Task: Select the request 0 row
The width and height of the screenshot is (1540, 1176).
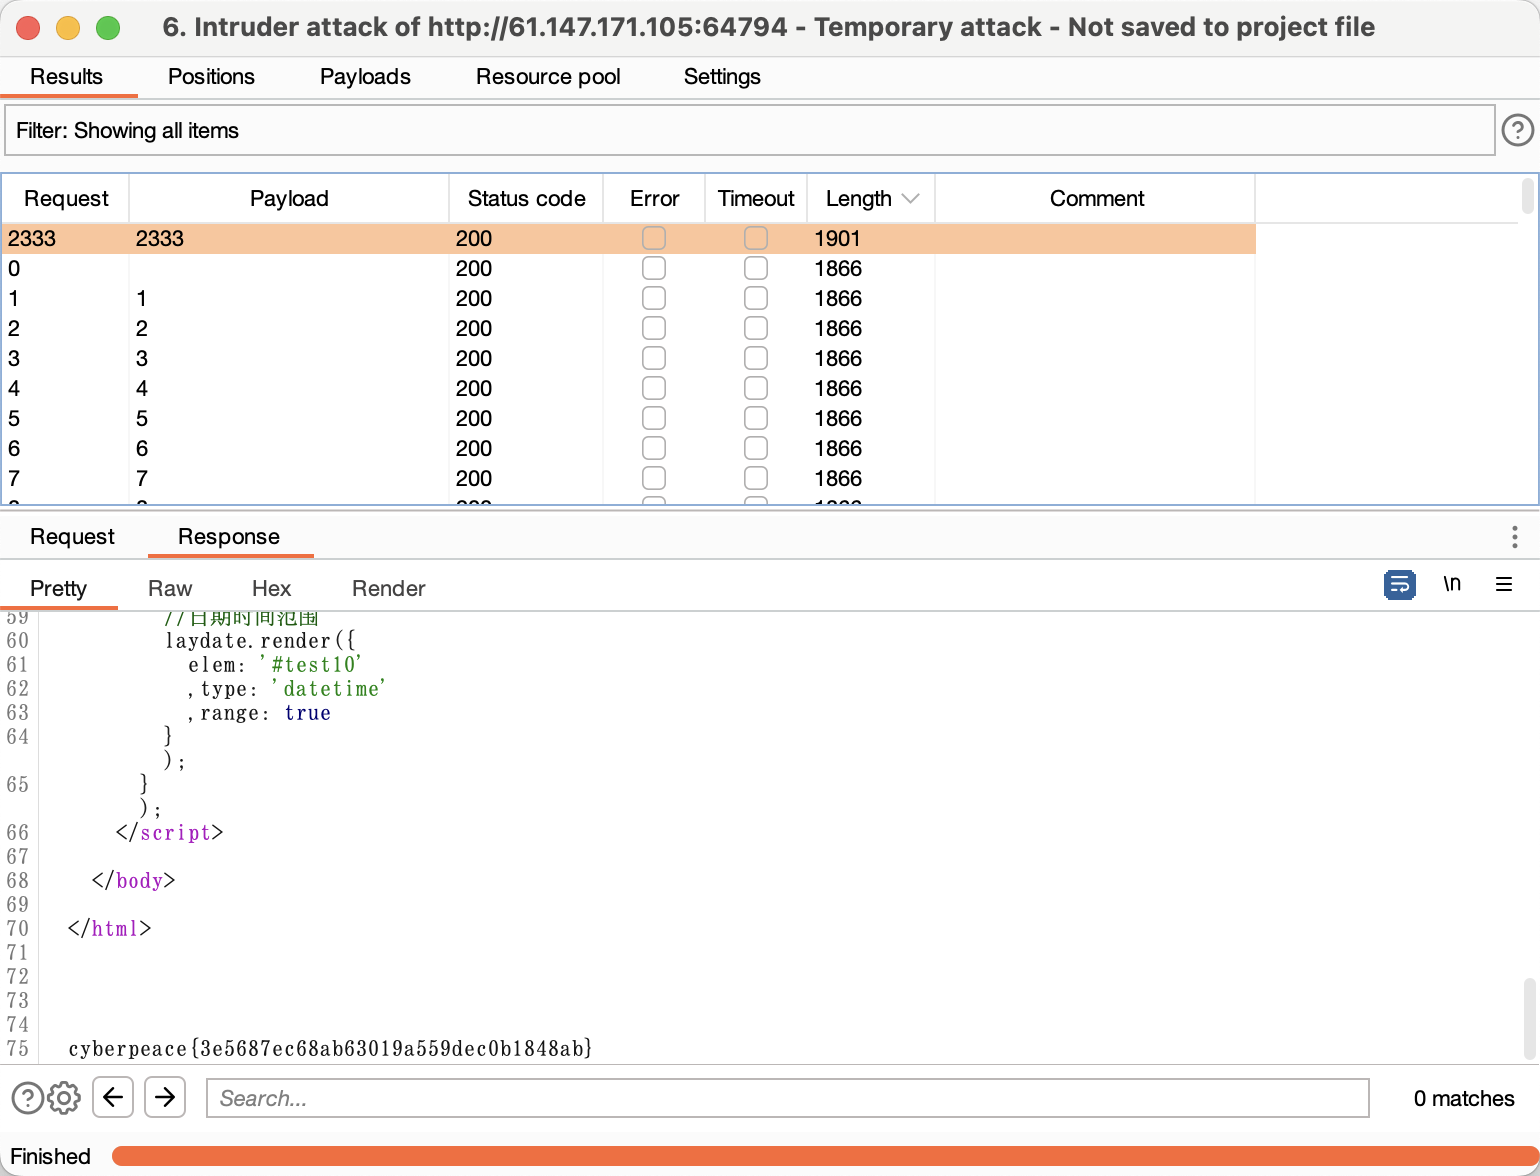Action: point(629,268)
